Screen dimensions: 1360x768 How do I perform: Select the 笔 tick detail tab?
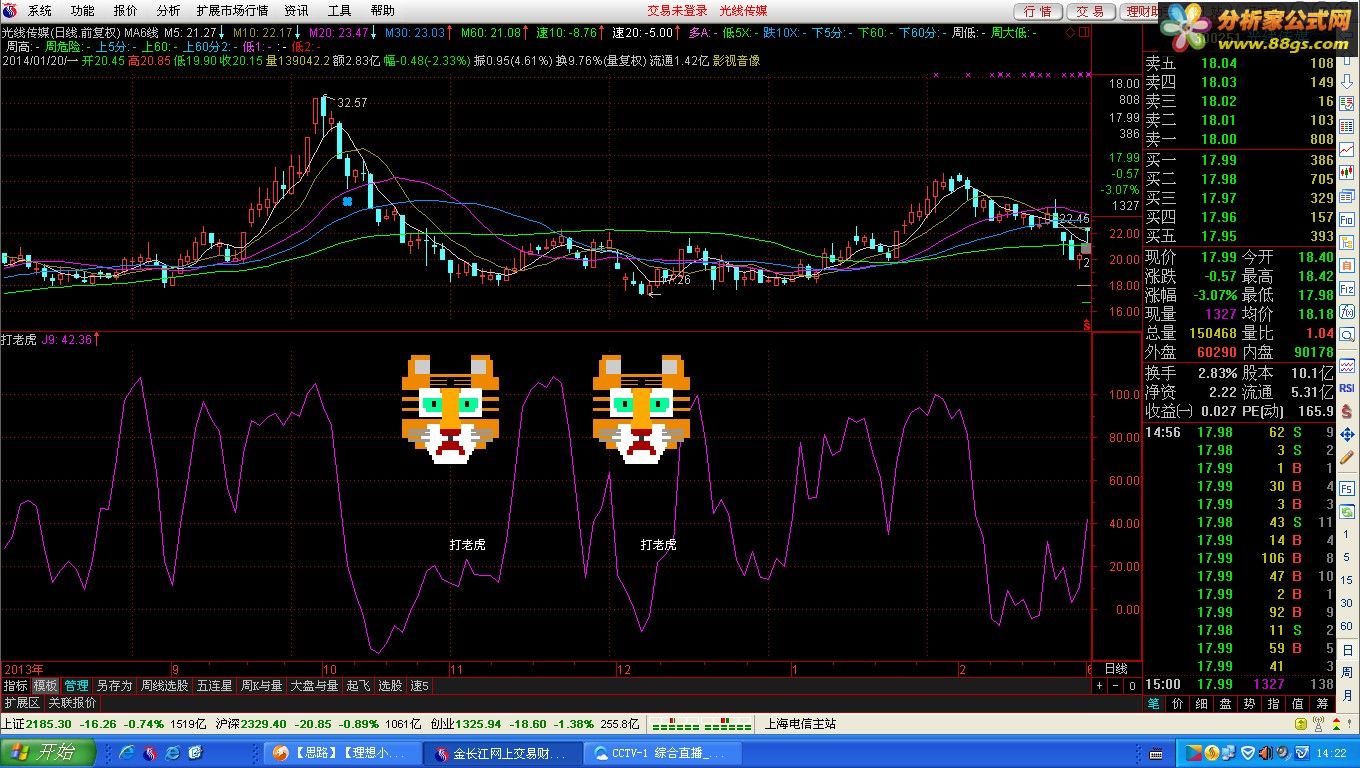point(1153,704)
